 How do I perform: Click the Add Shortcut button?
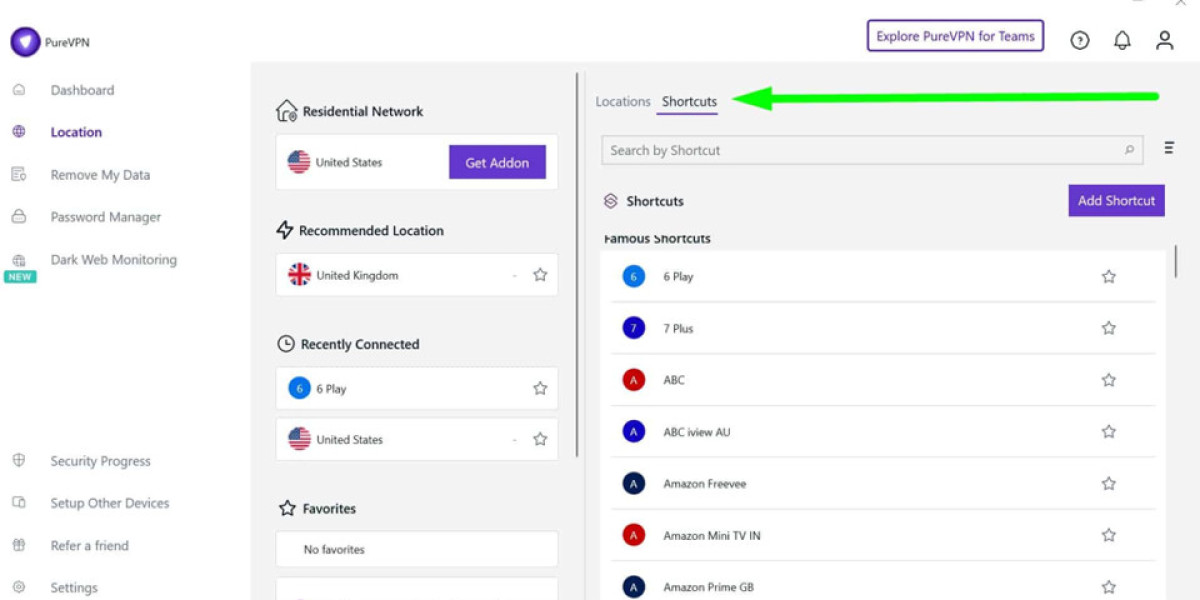pyautogui.click(x=1116, y=200)
